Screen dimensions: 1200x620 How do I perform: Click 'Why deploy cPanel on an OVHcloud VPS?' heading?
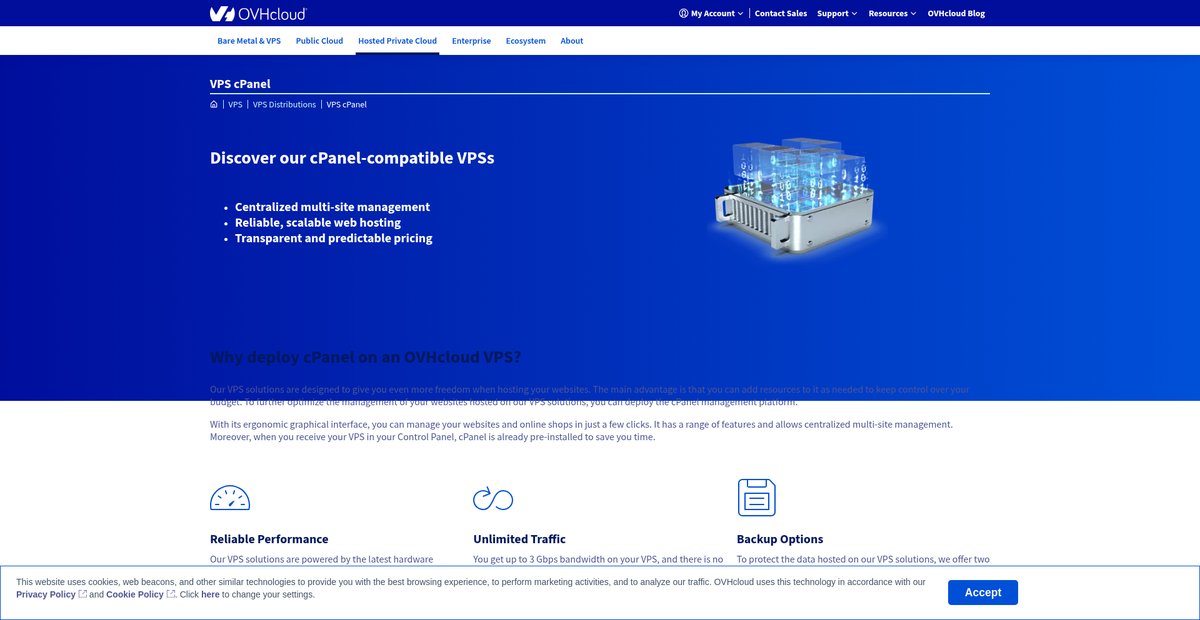pyautogui.click(x=366, y=357)
